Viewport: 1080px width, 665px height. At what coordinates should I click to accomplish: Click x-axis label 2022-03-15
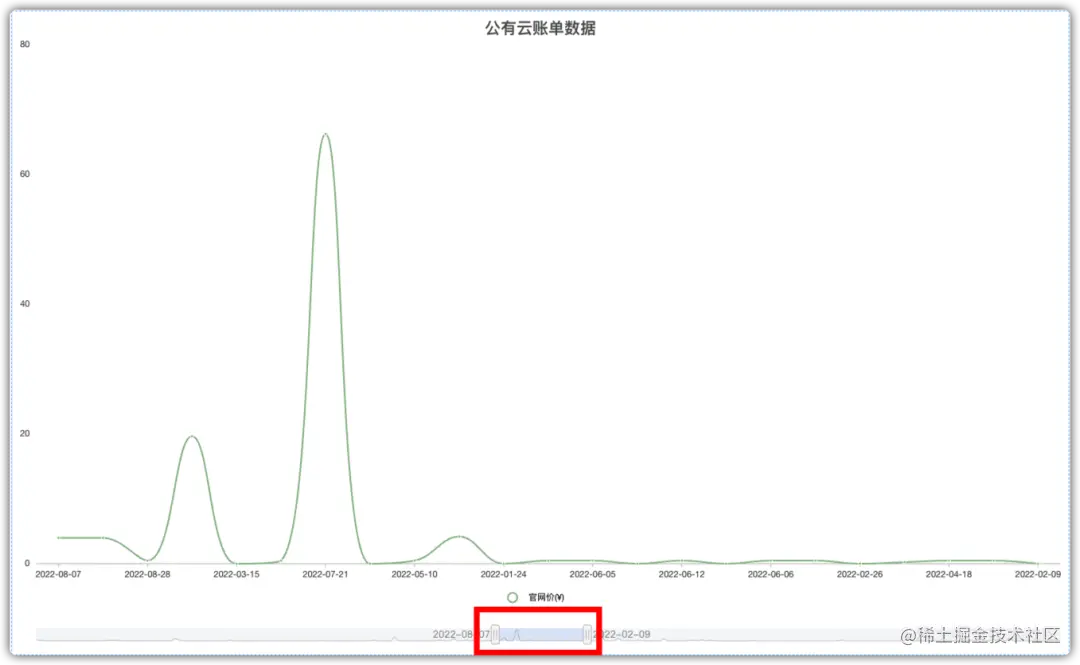236,574
